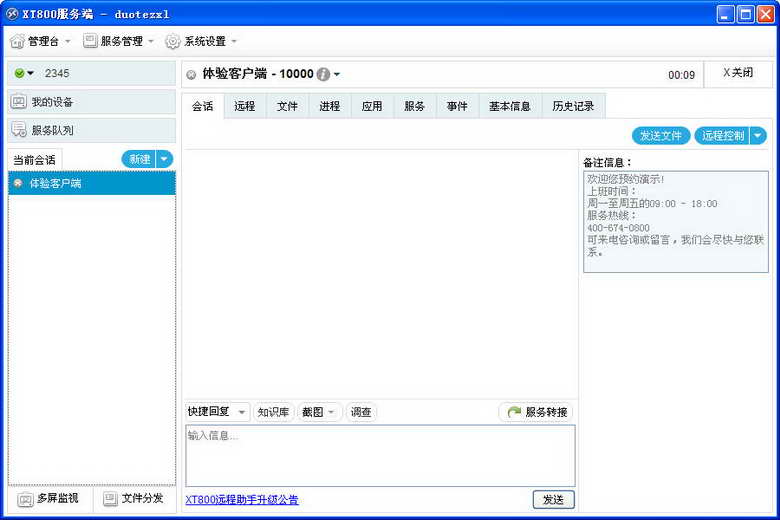Switch to the 事件 tab
The image size is (780, 520).
tap(457, 106)
